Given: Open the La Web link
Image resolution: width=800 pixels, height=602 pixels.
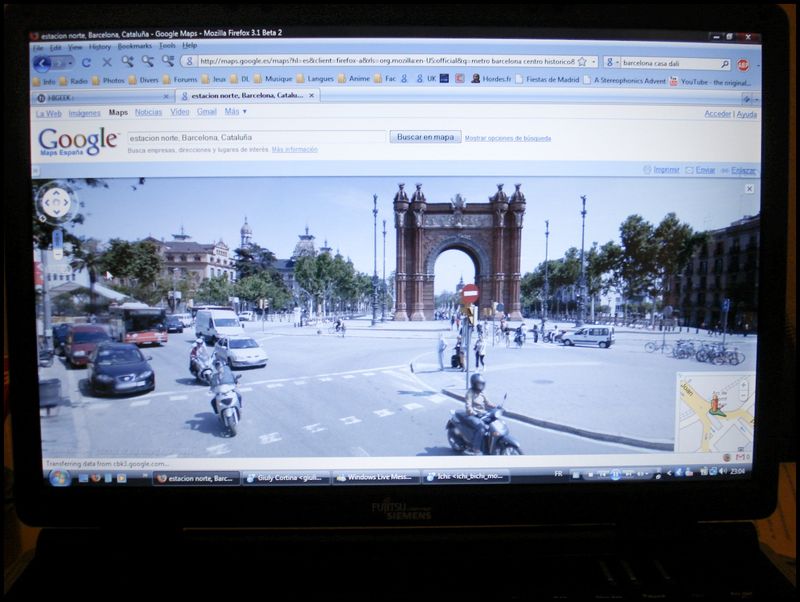Looking at the screenshot, I should coord(48,114).
